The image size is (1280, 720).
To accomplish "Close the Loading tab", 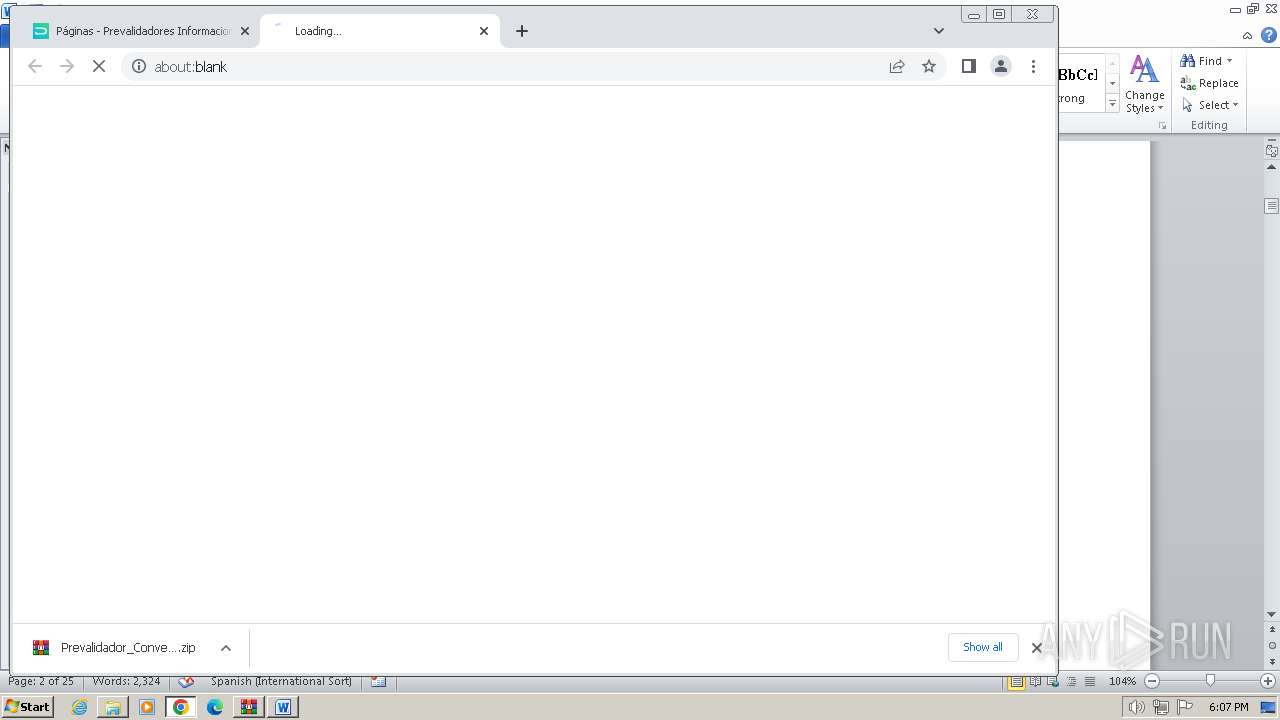I will click(484, 31).
